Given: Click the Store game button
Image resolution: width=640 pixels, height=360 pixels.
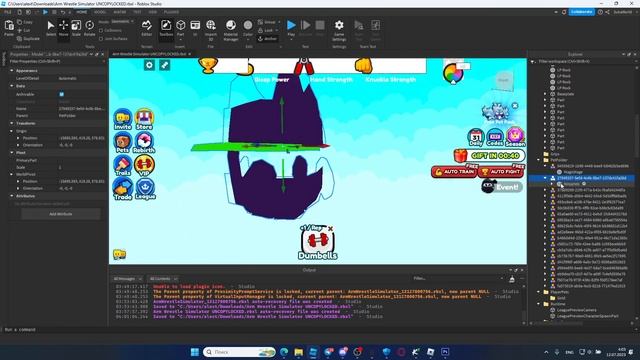Looking at the screenshot, I should pos(144,120).
